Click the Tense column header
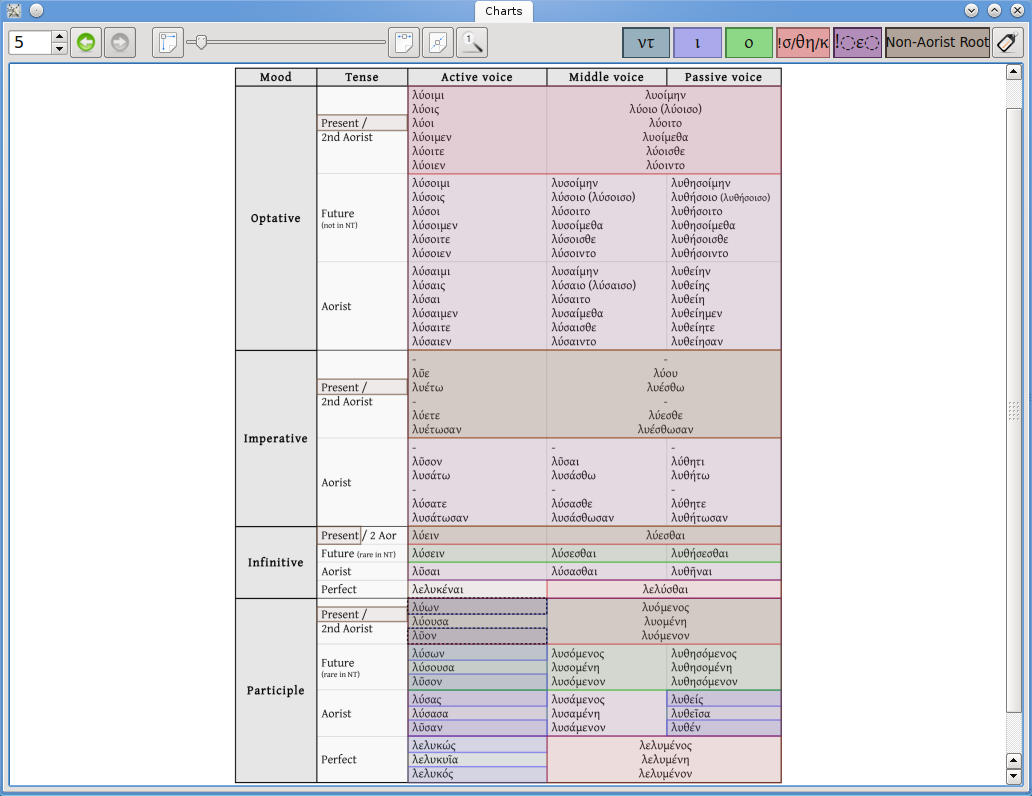This screenshot has height=796, width=1032. pyautogui.click(x=362, y=77)
